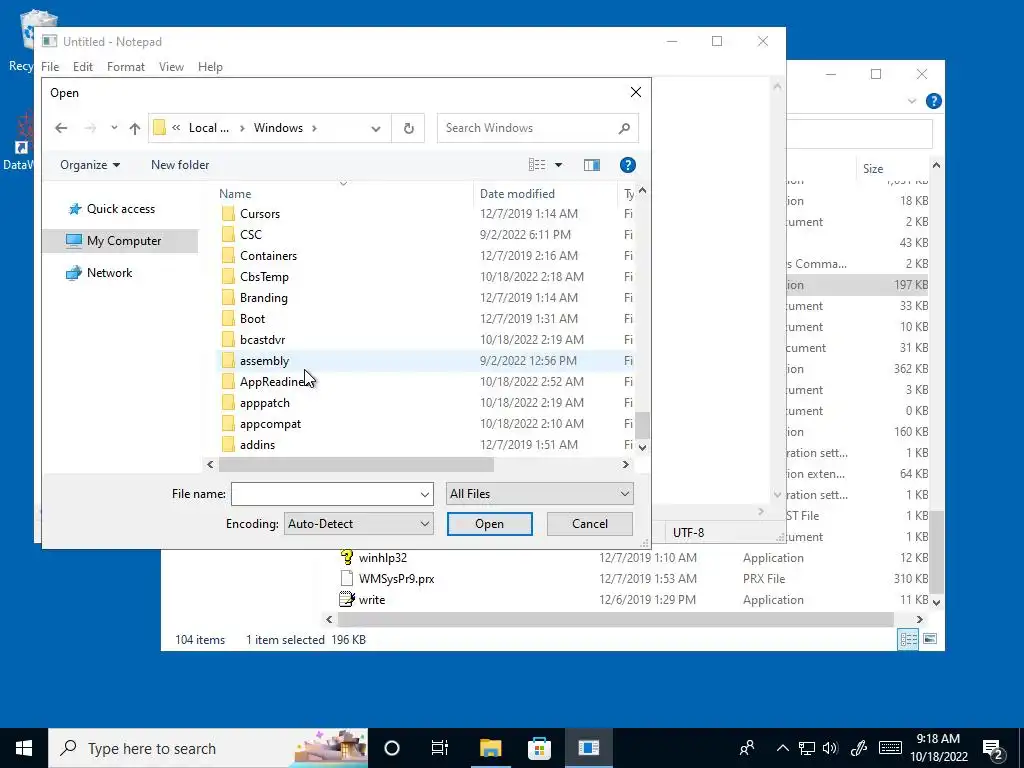The height and width of the screenshot is (768, 1024).
Task: Open the Open dialog help button
Action: 628,165
